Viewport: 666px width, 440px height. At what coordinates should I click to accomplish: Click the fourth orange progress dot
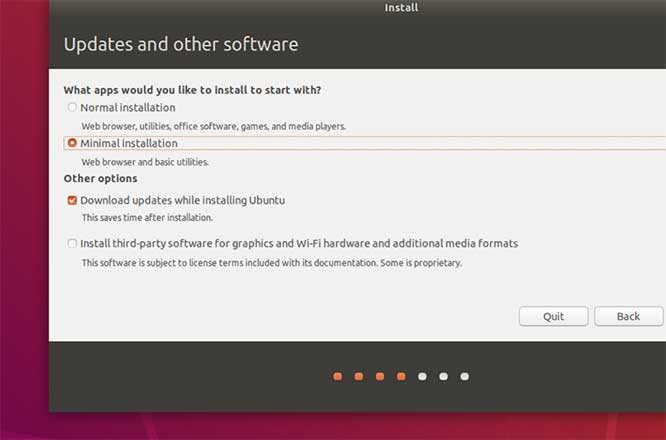[401, 377]
